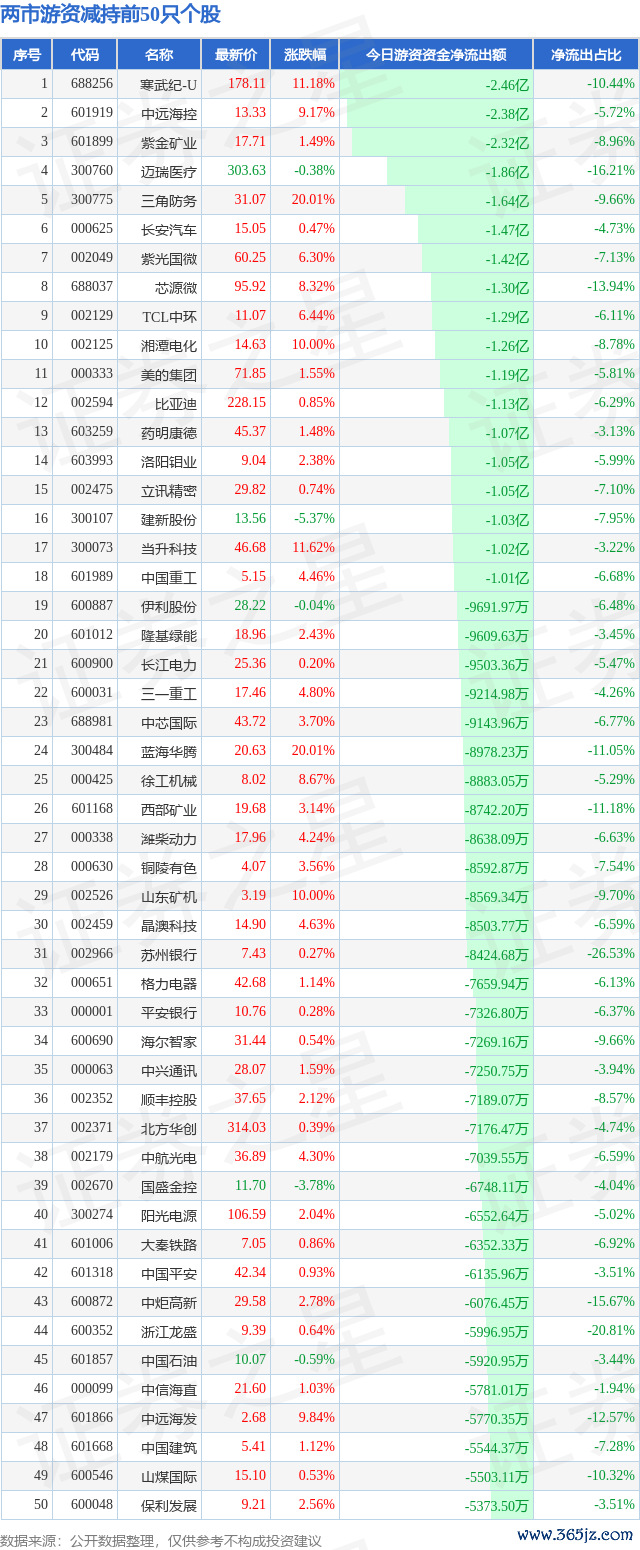The height and width of the screenshot is (1550, 640).
Task: Select the 中芯国际 stock name
Action: 169,722
